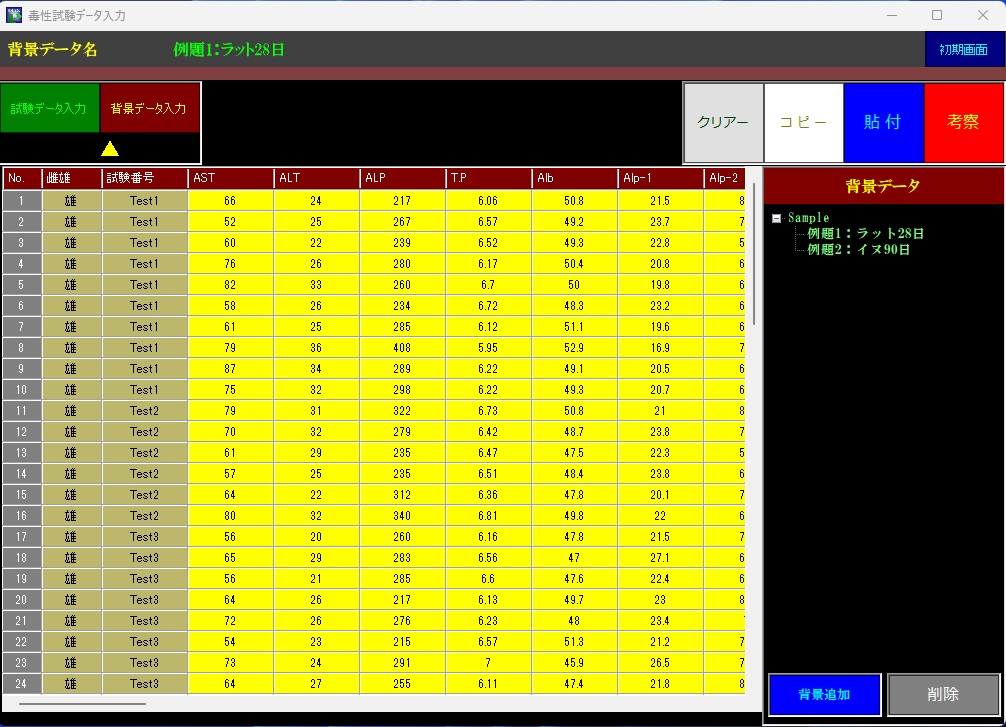Return via the 初期画面 button
Screen dimensions: 1006x727
(x=963, y=49)
